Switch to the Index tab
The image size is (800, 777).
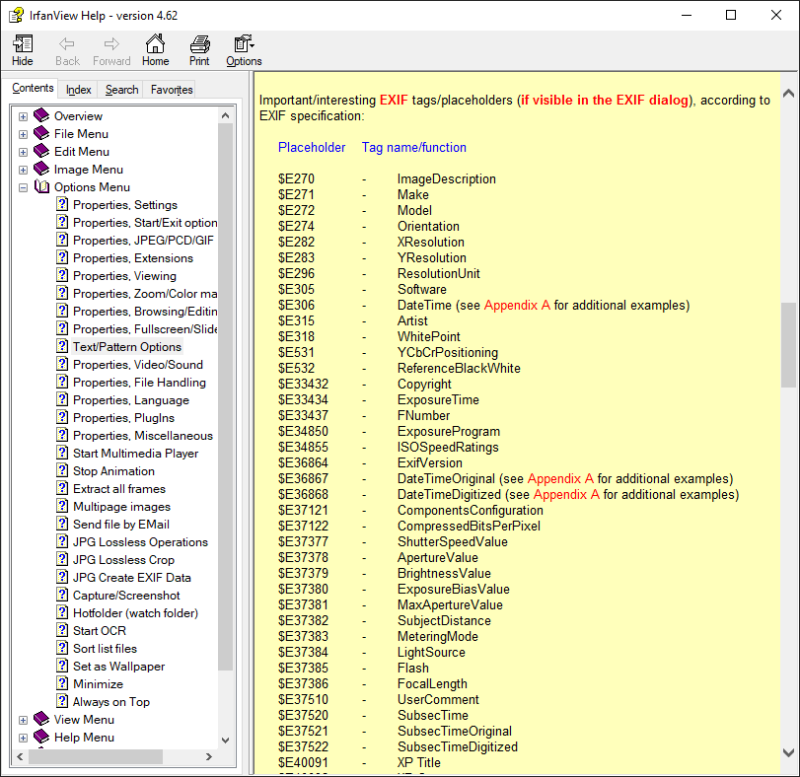(x=78, y=90)
